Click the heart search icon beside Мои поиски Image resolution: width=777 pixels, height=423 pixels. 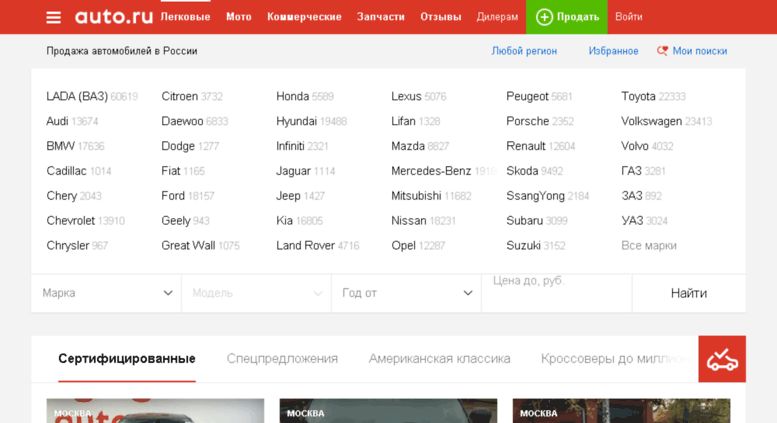[663, 51]
